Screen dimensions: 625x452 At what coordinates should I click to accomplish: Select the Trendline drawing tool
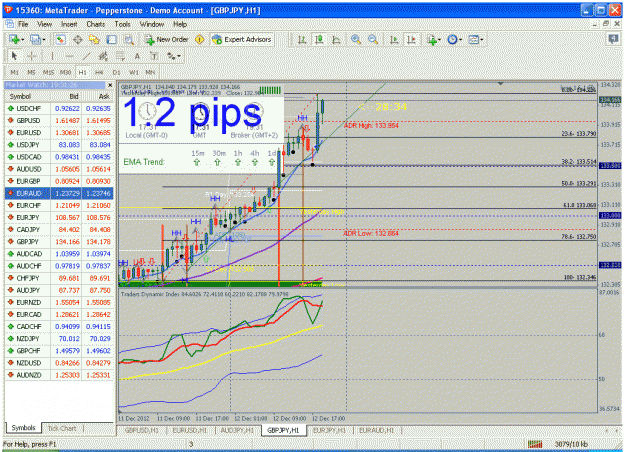click(86, 56)
